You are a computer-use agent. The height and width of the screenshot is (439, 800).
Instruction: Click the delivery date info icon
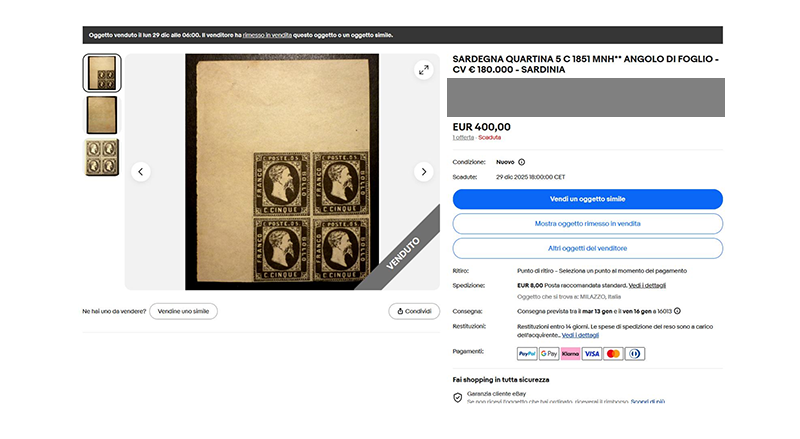pyautogui.click(x=677, y=311)
